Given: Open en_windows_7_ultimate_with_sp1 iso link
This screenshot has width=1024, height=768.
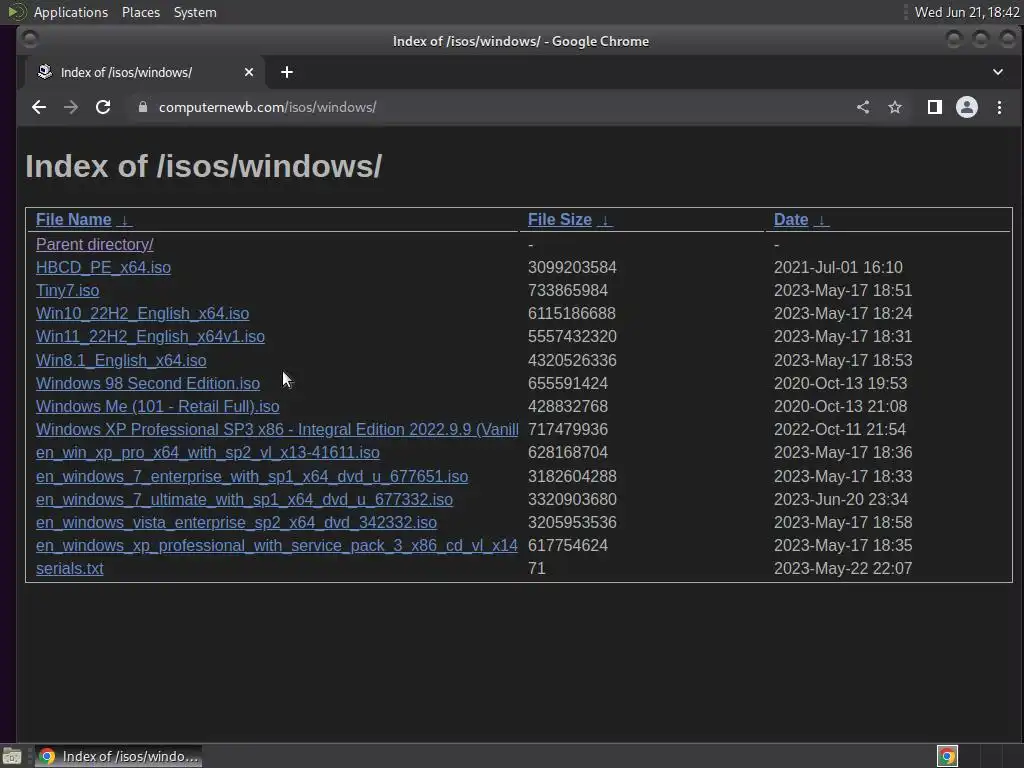Looking at the screenshot, I should (x=244, y=500).
